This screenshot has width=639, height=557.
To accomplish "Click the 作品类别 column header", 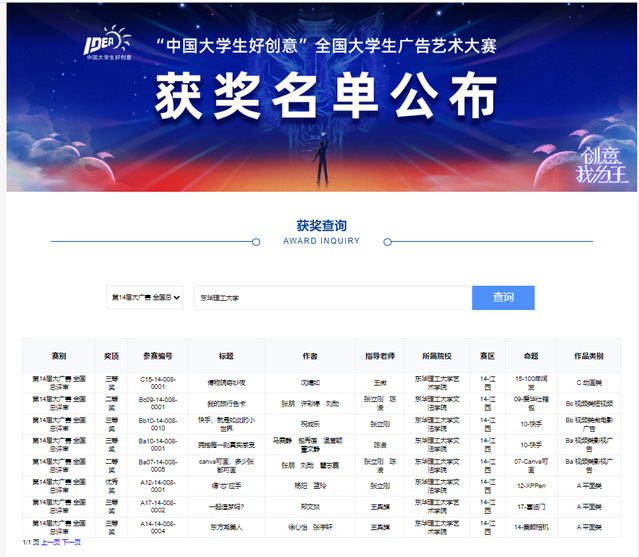I will click(x=589, y=356).
